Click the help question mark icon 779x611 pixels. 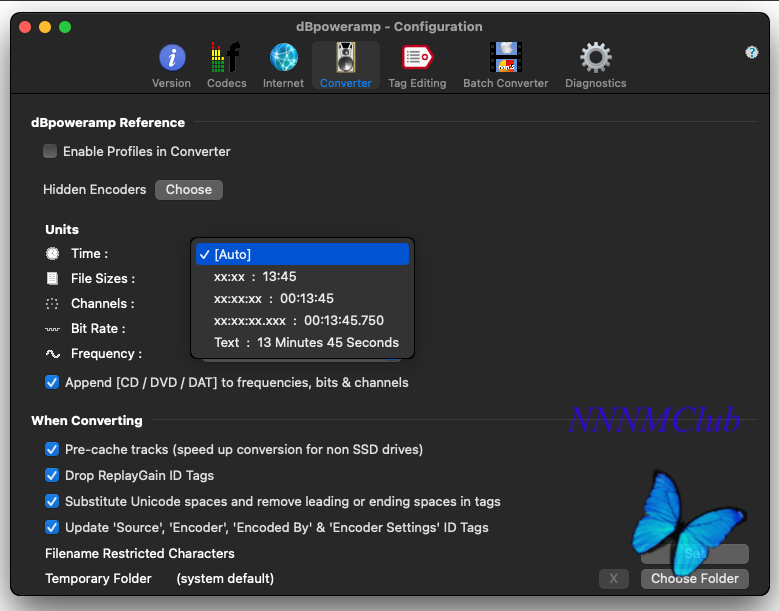752,52
